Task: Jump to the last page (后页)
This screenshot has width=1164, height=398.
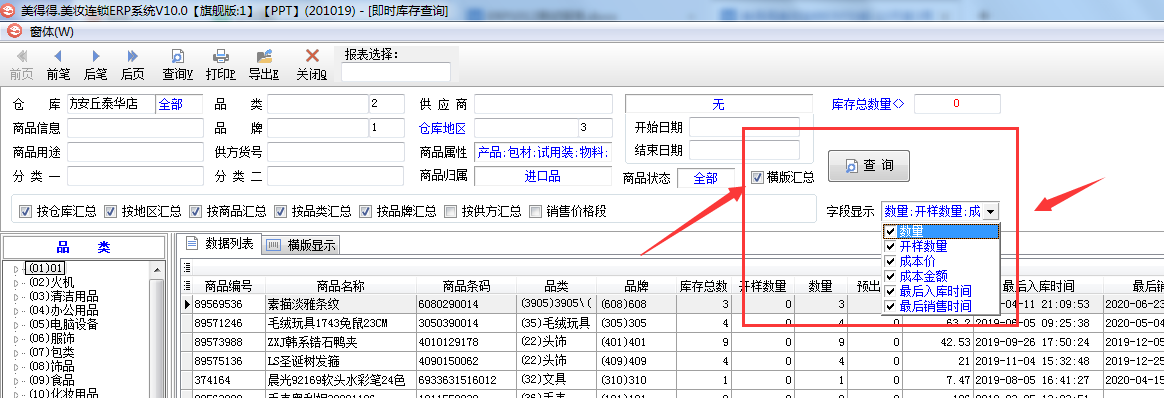Action: [132, 65]
